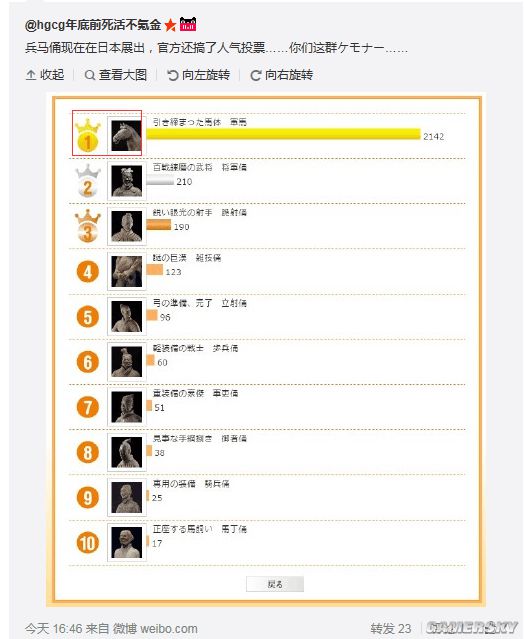Open the 微博 weibo.com source link
The height and width of the screenshot is (639, 524).
point(155,628)
